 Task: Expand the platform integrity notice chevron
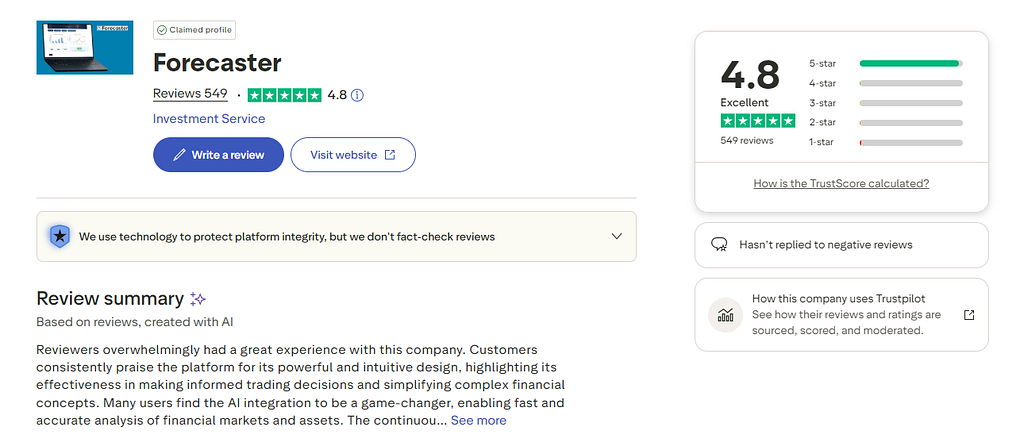[x=616, y=236]
